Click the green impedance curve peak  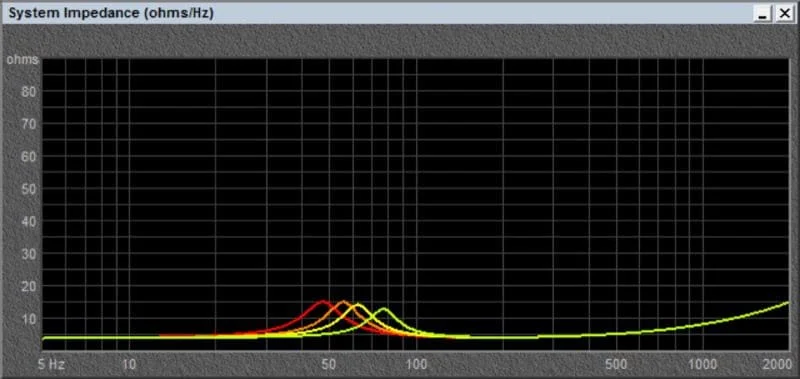[x=383, y=309]
